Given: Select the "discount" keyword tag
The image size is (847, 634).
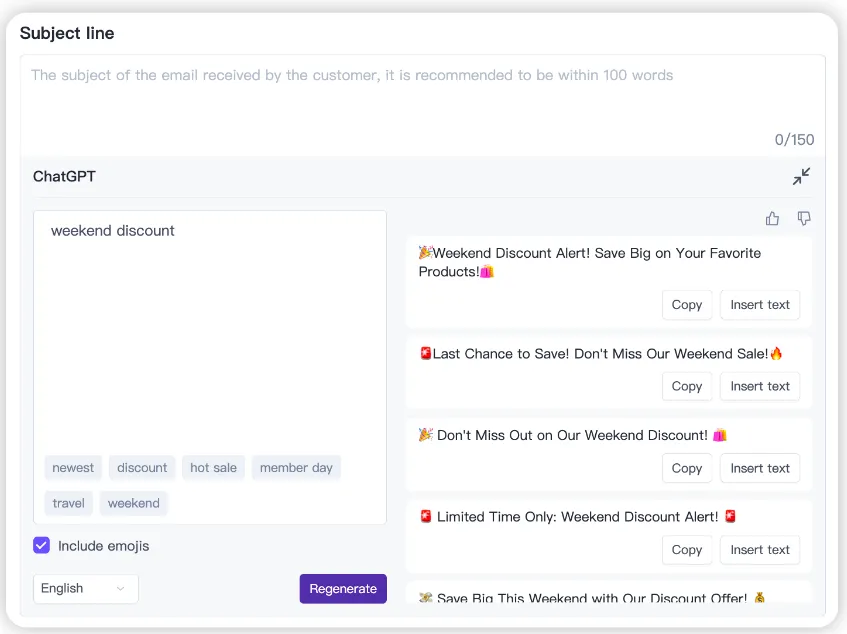Looking at the screenshot, I should coord(142,468).
